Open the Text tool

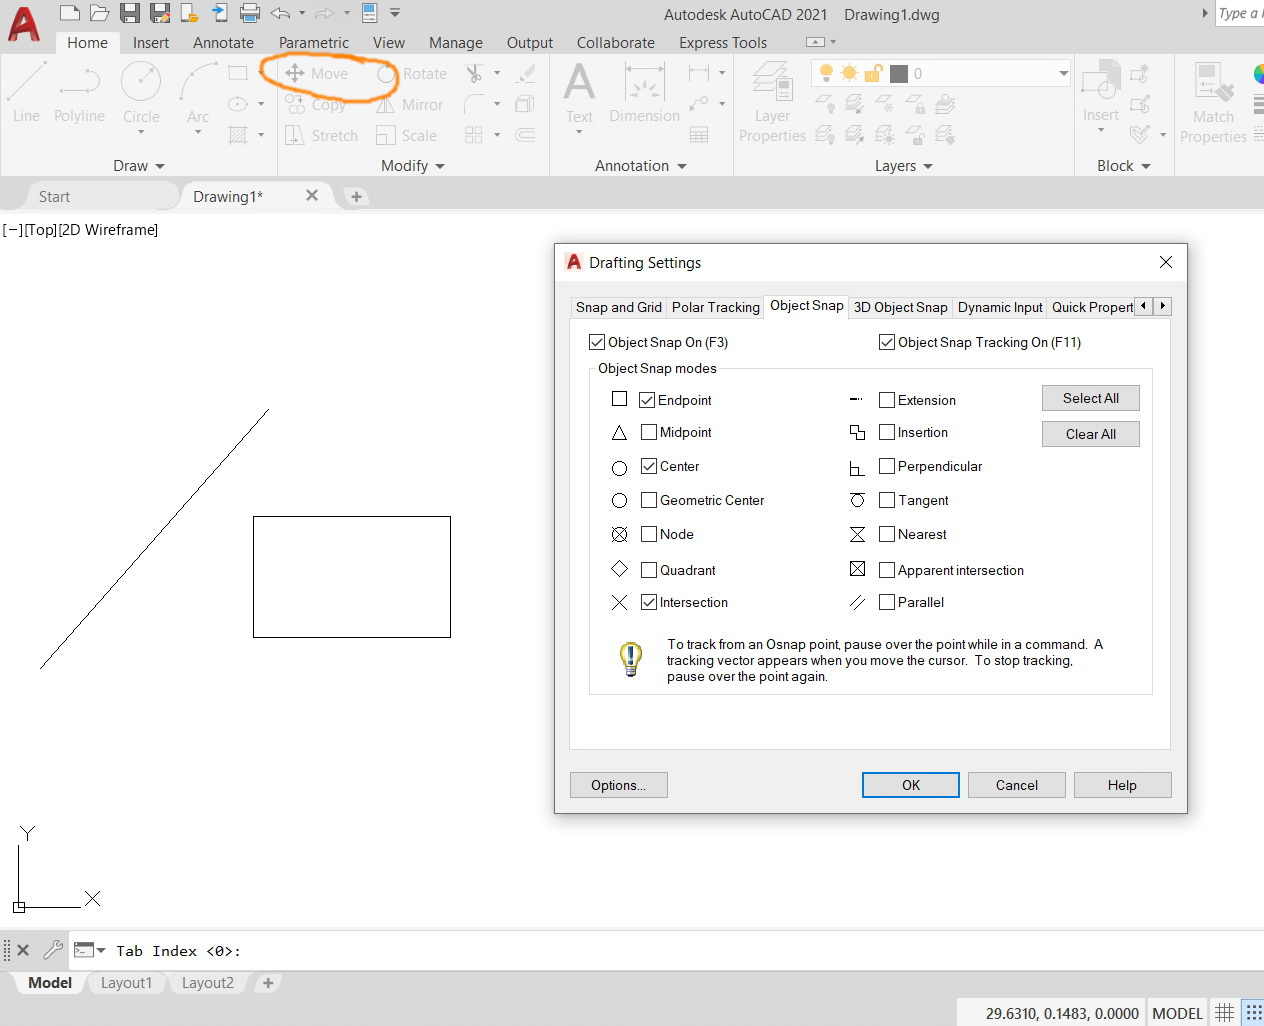point(579,92)
